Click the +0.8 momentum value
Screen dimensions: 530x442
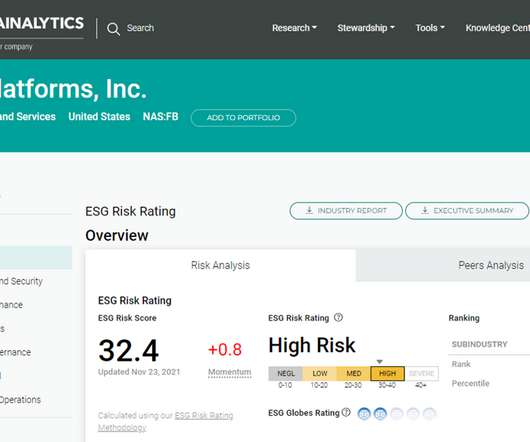coord(225,350)
